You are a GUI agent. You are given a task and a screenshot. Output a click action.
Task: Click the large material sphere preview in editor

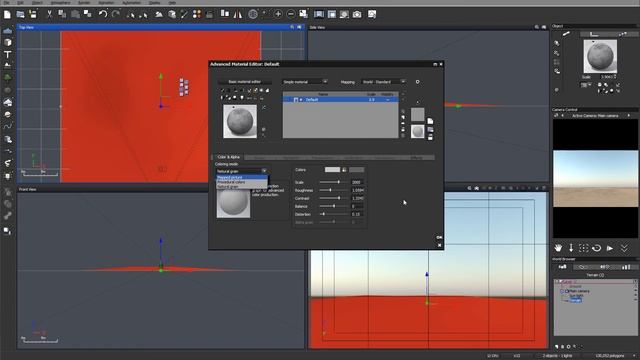(240, 121)
